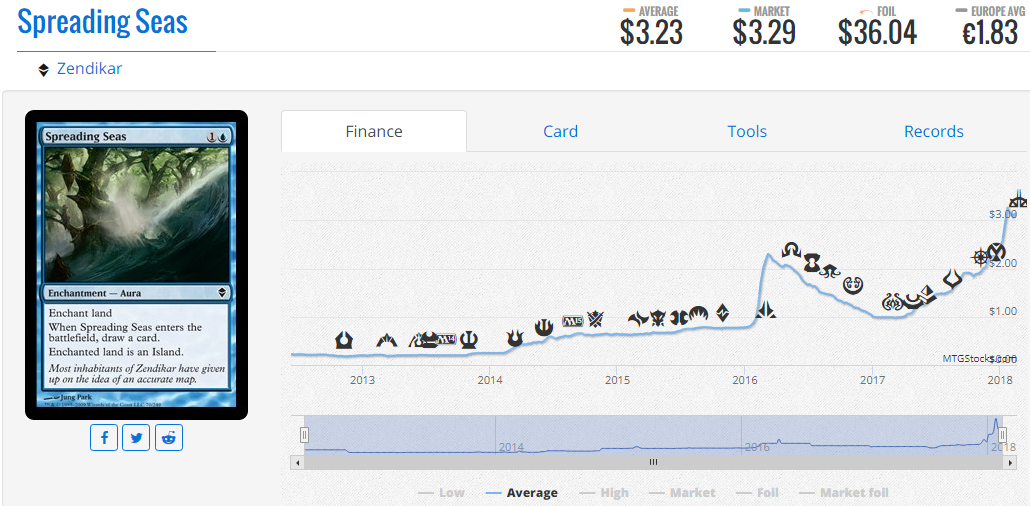This screenshot has width=1030, height=506.
Task: Click the Kaladesh set symbol on chart
Action: [x=853, y=285]
